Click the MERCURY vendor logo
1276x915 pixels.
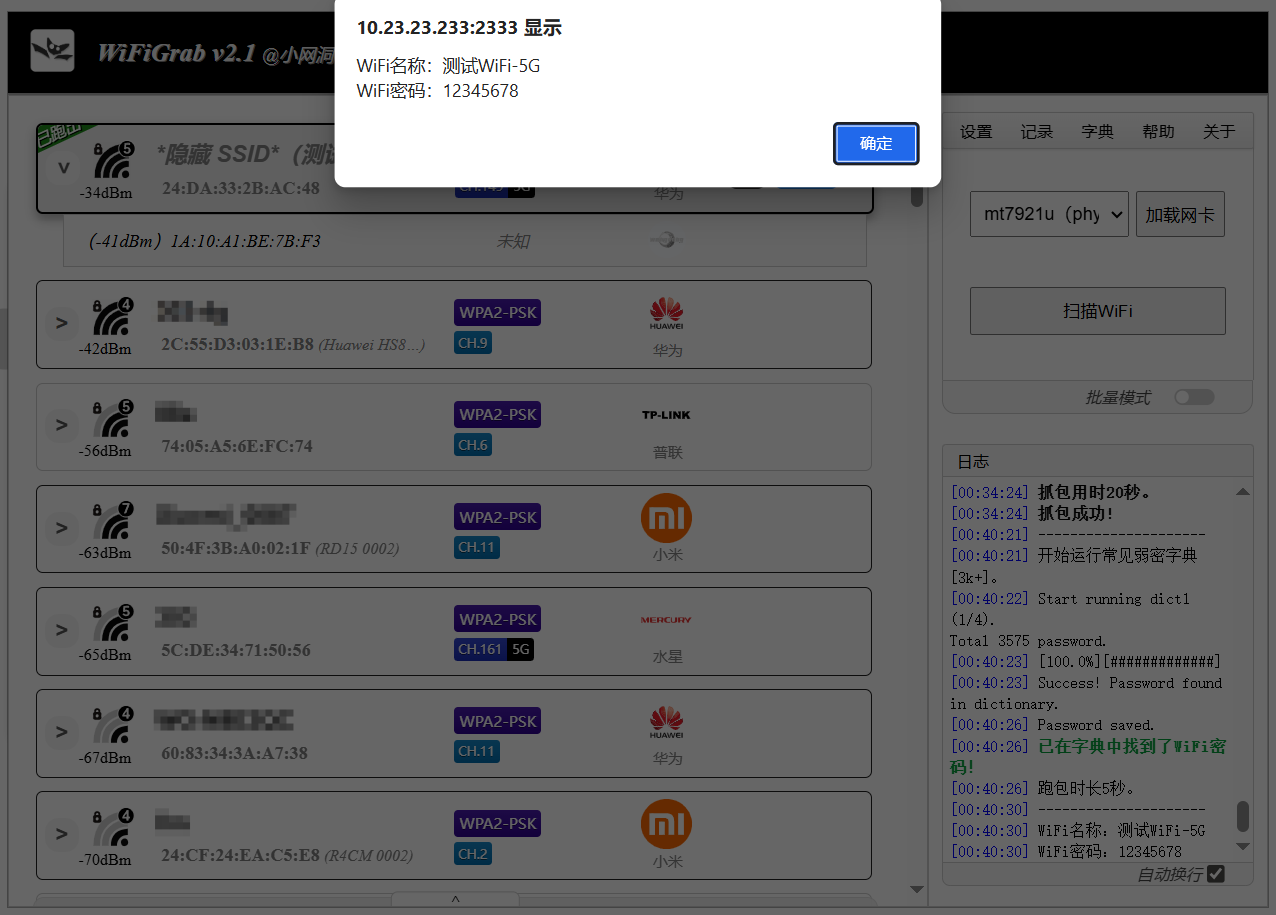[666, 620]
